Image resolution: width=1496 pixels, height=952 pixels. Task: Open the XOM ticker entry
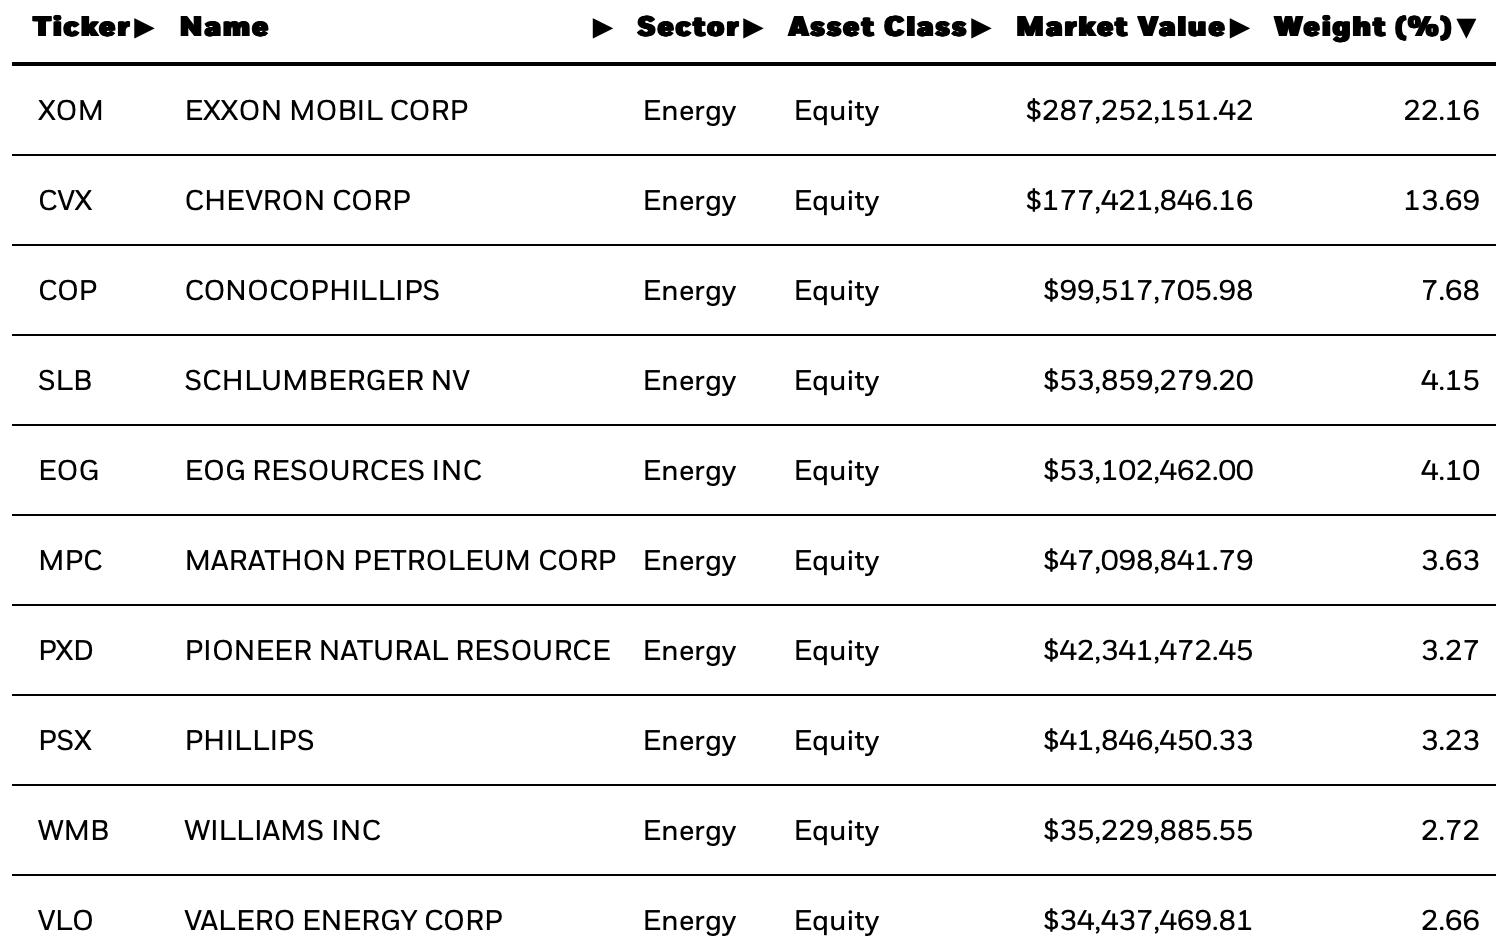(70, 110)
